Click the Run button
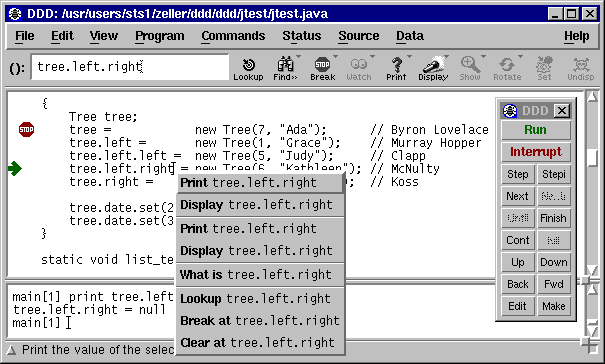The width and height of the screenshot is (605, 364). click(x=536, y=130)
